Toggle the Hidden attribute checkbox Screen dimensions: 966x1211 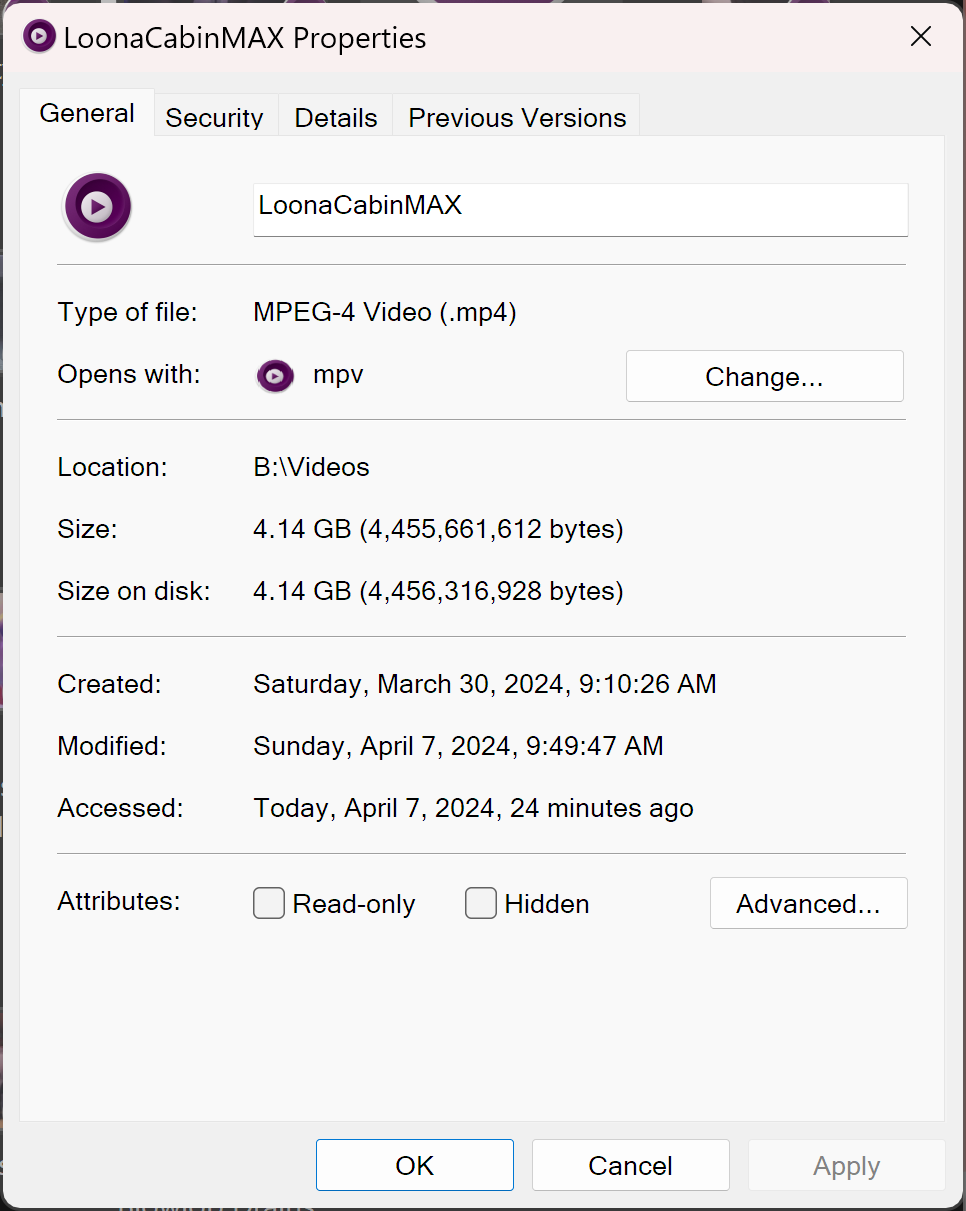(481, 904)
